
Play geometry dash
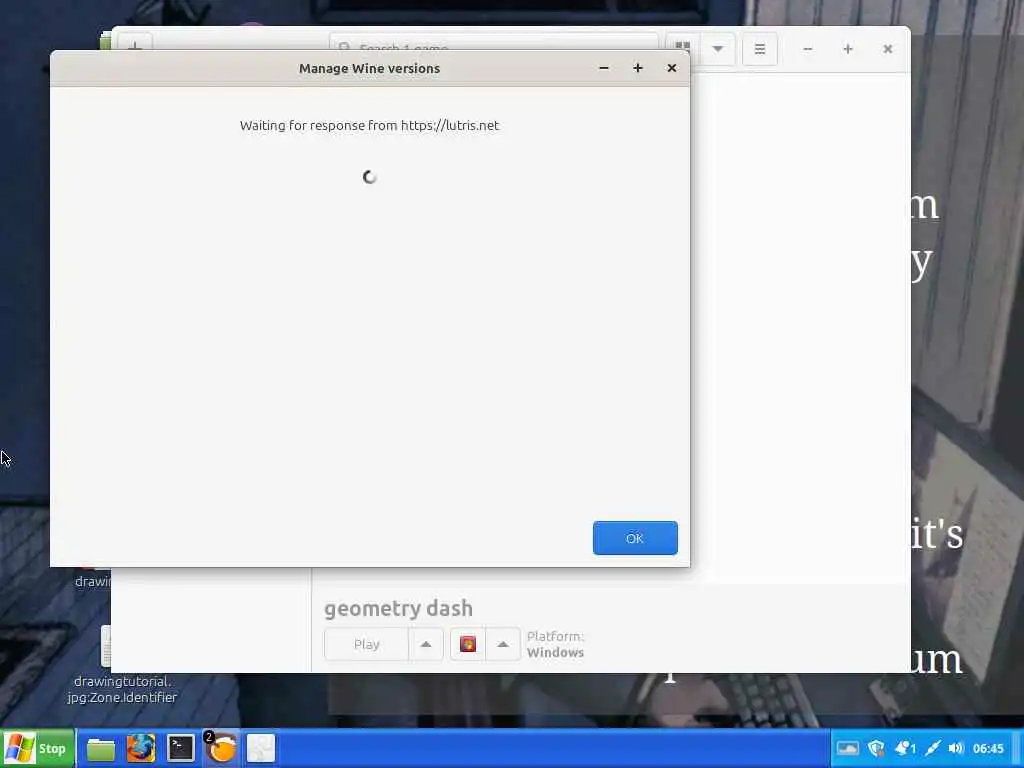pyautogui.click(x=366, y=645)
